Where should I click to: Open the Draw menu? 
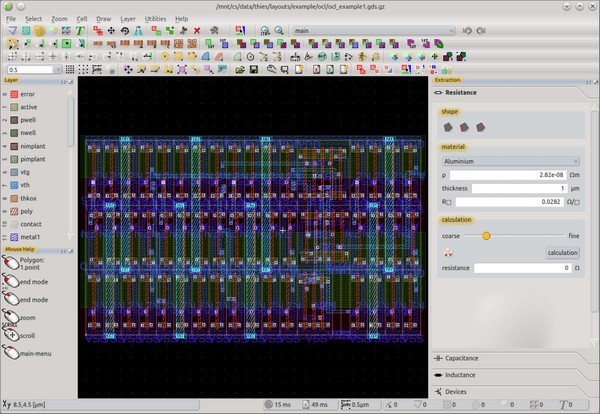(104, 18)
